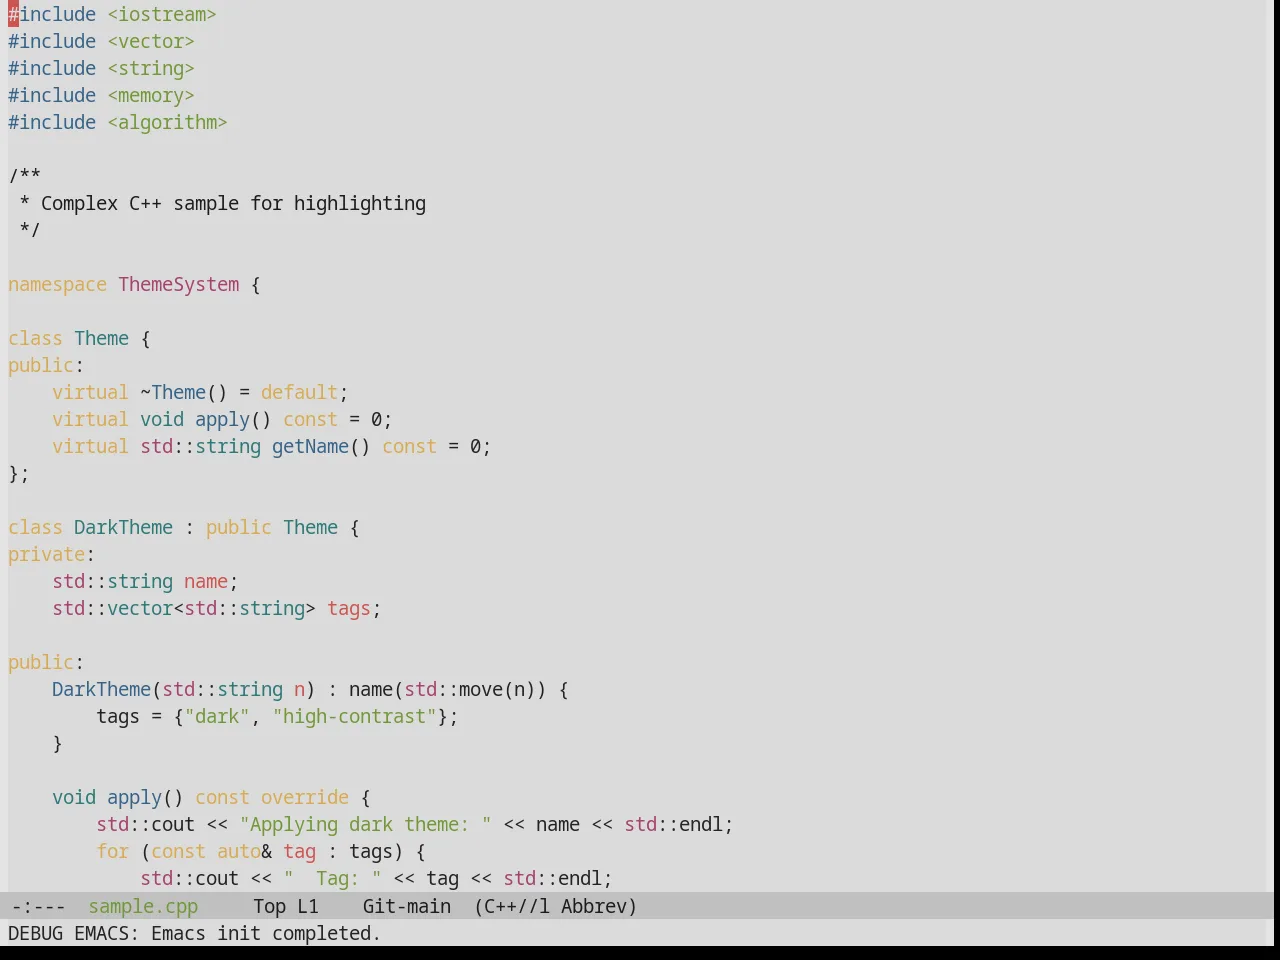Image resolution: width=1280 pixels, height=960 pixels.
Task: Click 'Theme' in 'class Theme {' line
Action: pos(101,338)
